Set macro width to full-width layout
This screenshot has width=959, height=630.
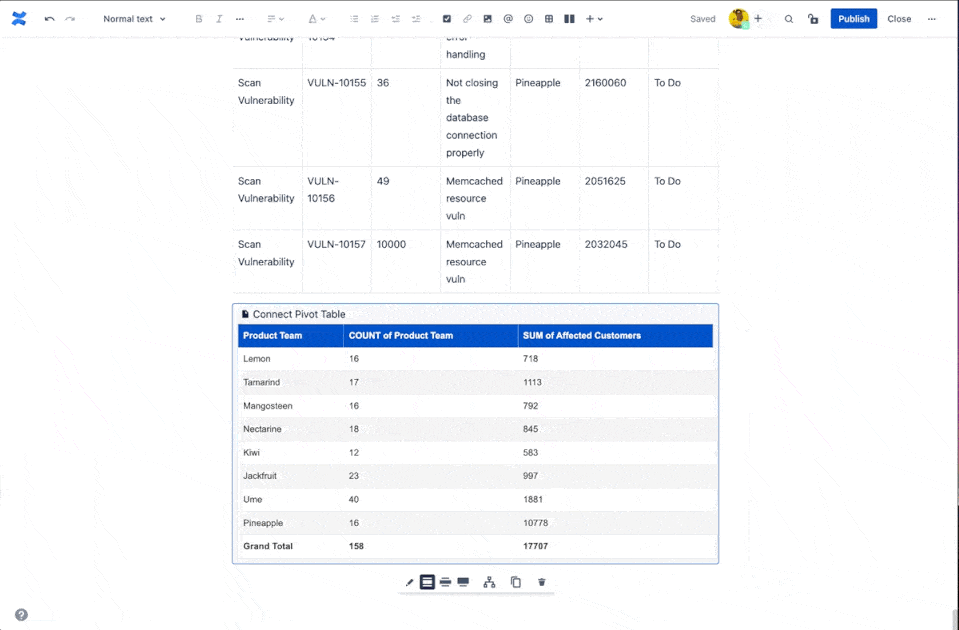click(x=463, y=582)
